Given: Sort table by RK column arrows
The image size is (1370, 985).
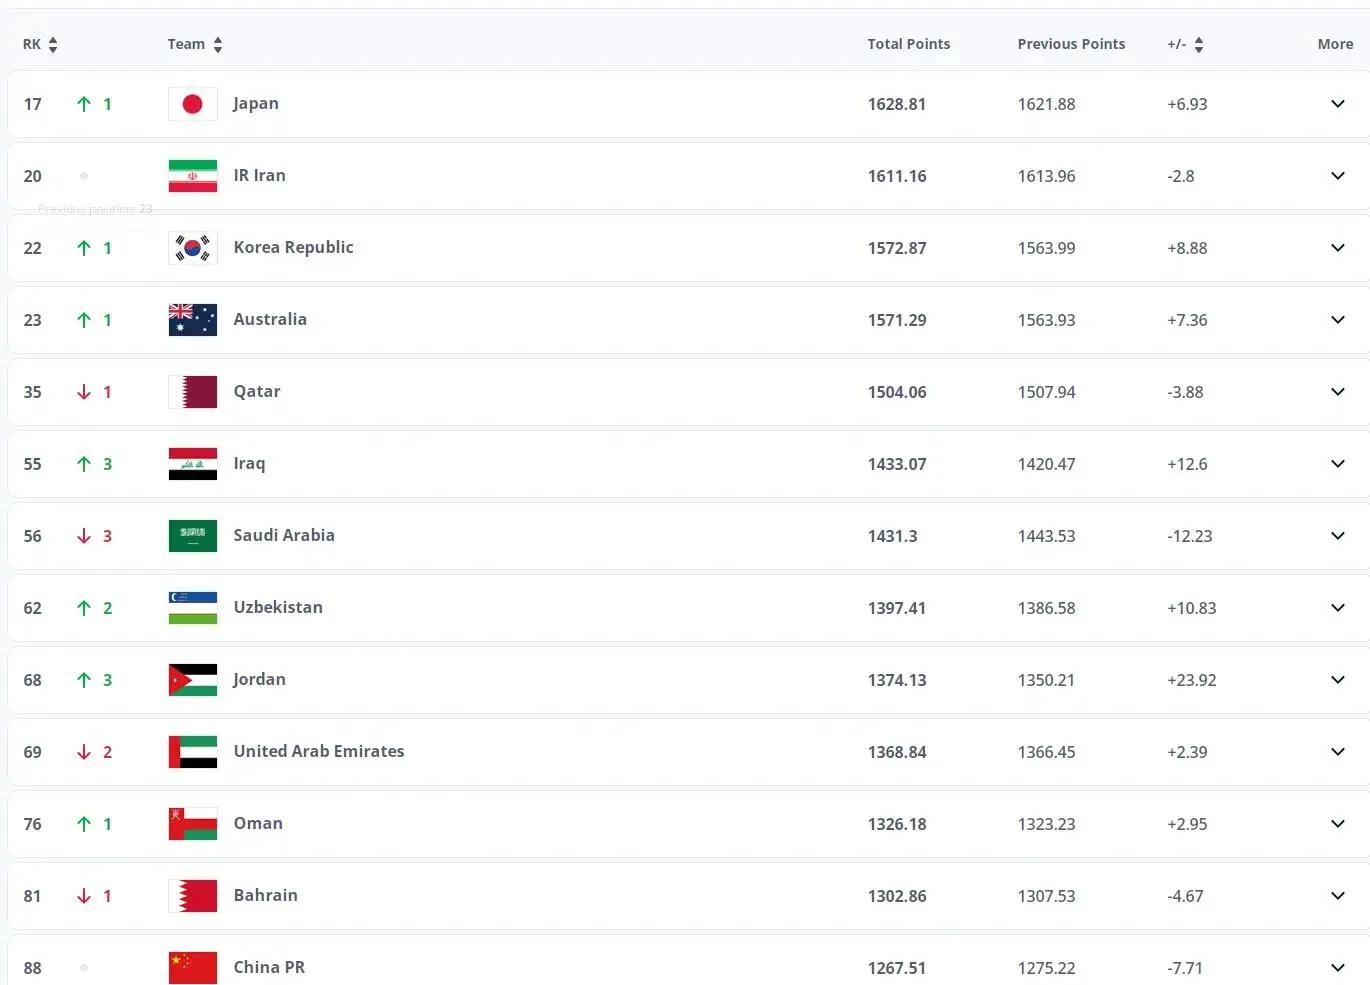Looking at the screenshot, I should (x=53, y=45).
